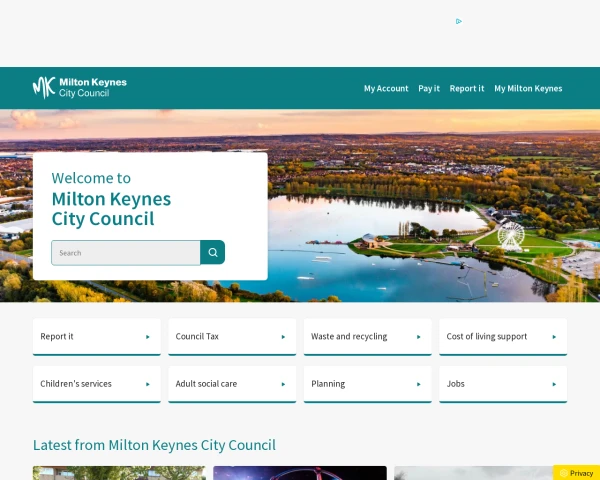Open middle news thumbnail with dark sky
This screenshot has width=600, height=480.
(300, 473)
